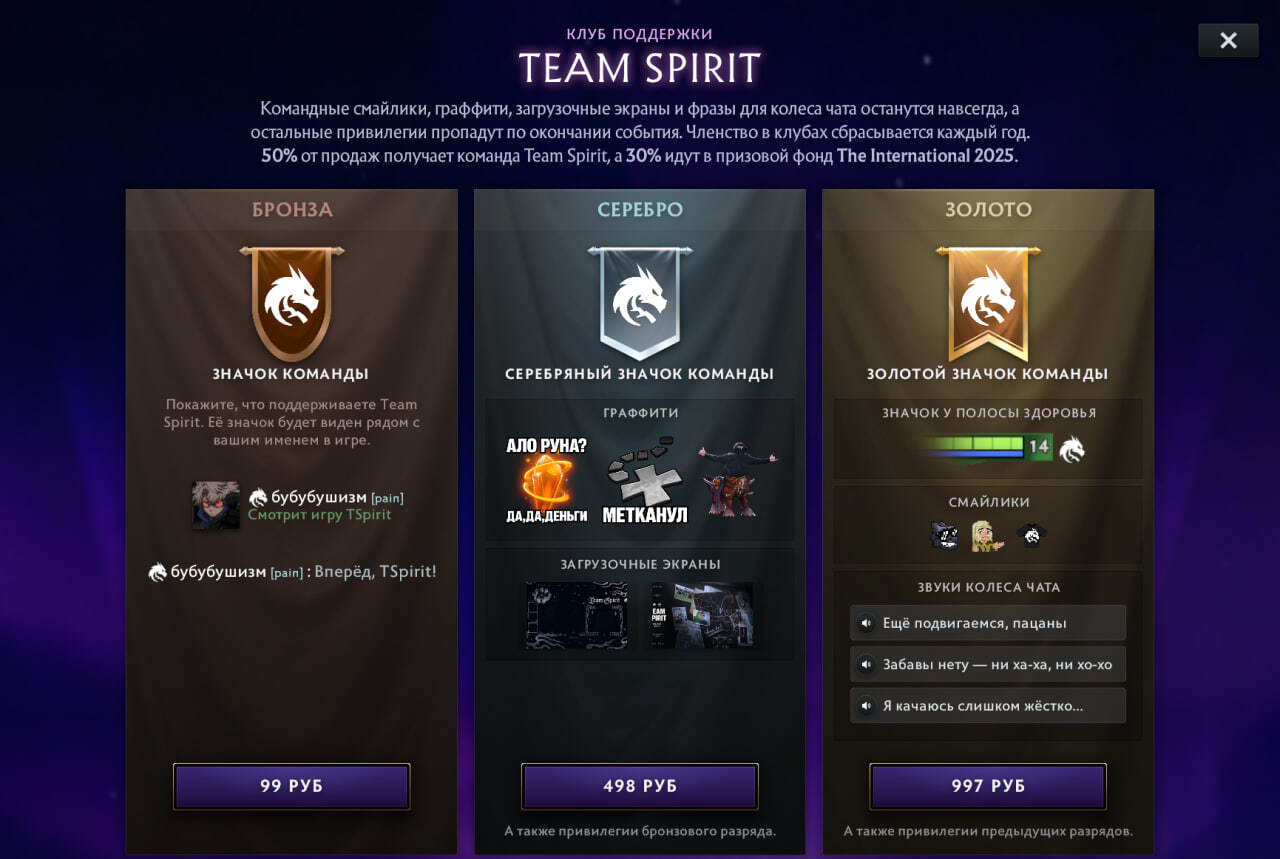Play 'Забавы нету' chat wheel sound
The image size is (1280, 859).
[x=988, y=664]
